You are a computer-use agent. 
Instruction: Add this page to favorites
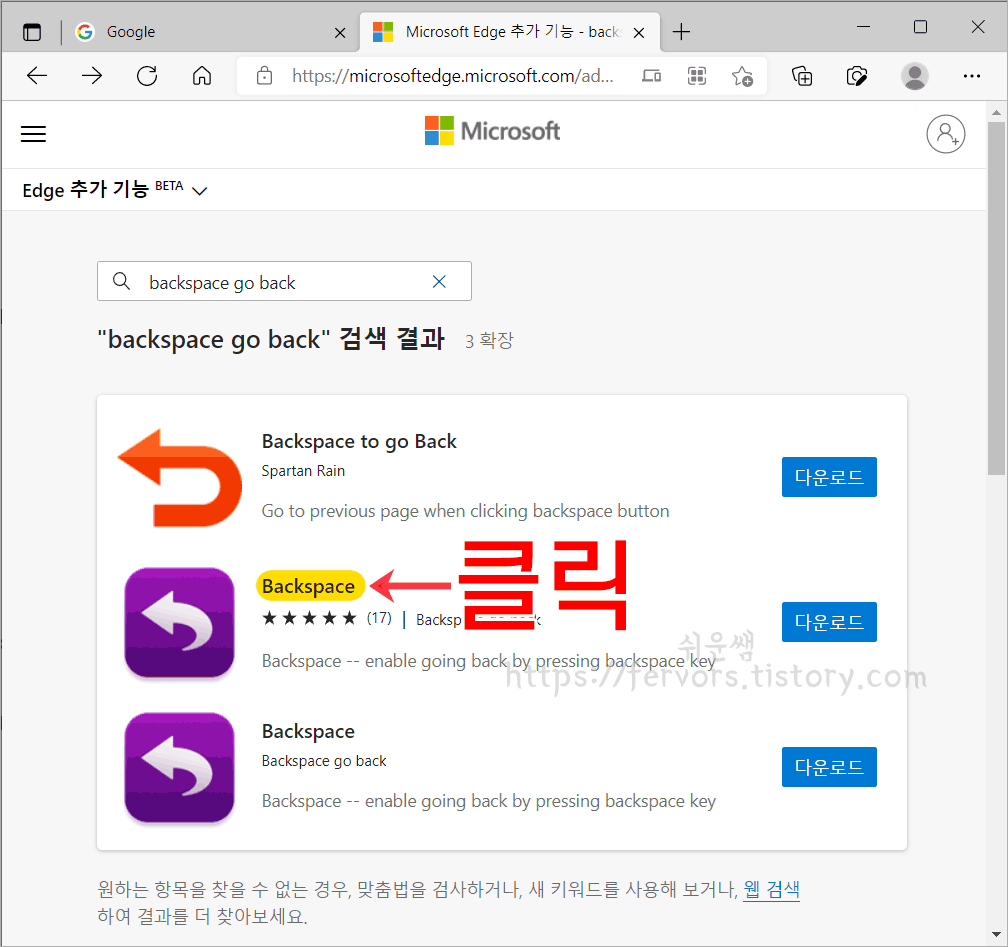click(742, 76)
